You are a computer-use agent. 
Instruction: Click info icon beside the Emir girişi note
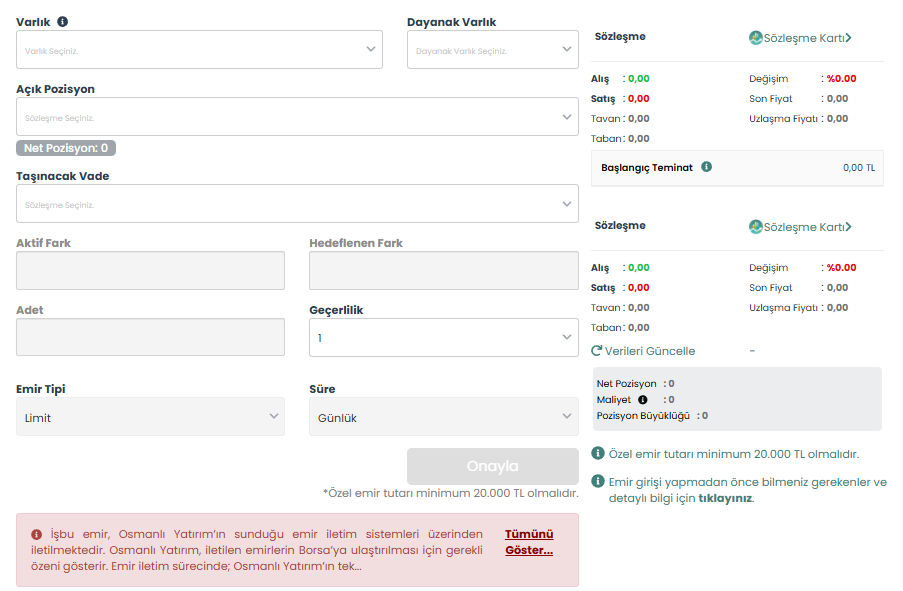598,481
